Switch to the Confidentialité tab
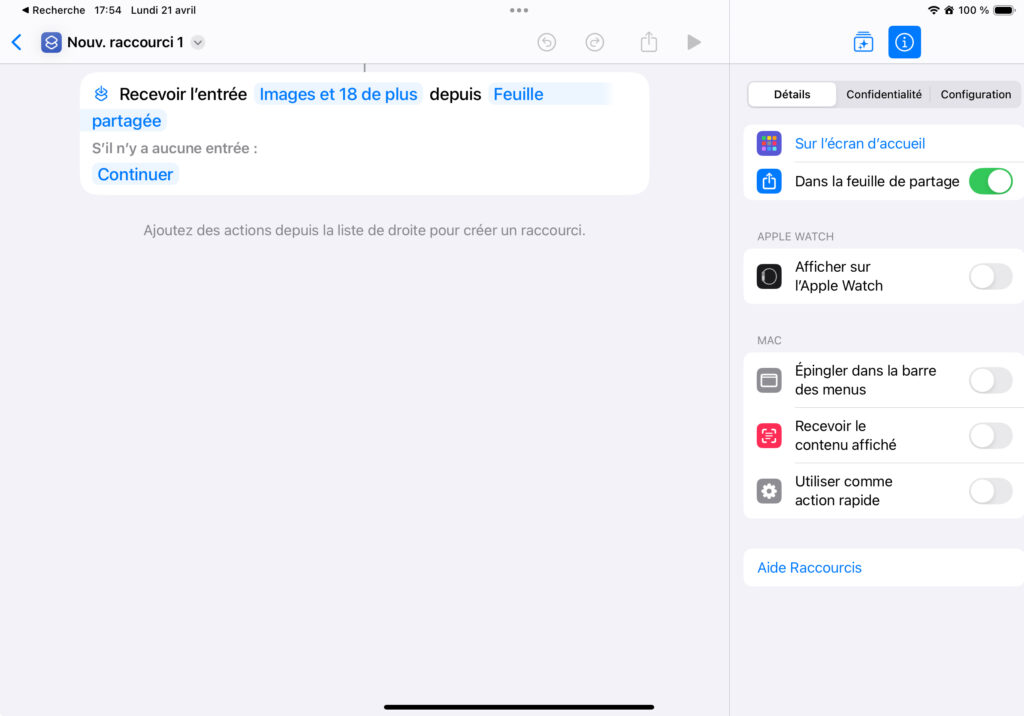1024x716 pixels. (x=883, y=94)
